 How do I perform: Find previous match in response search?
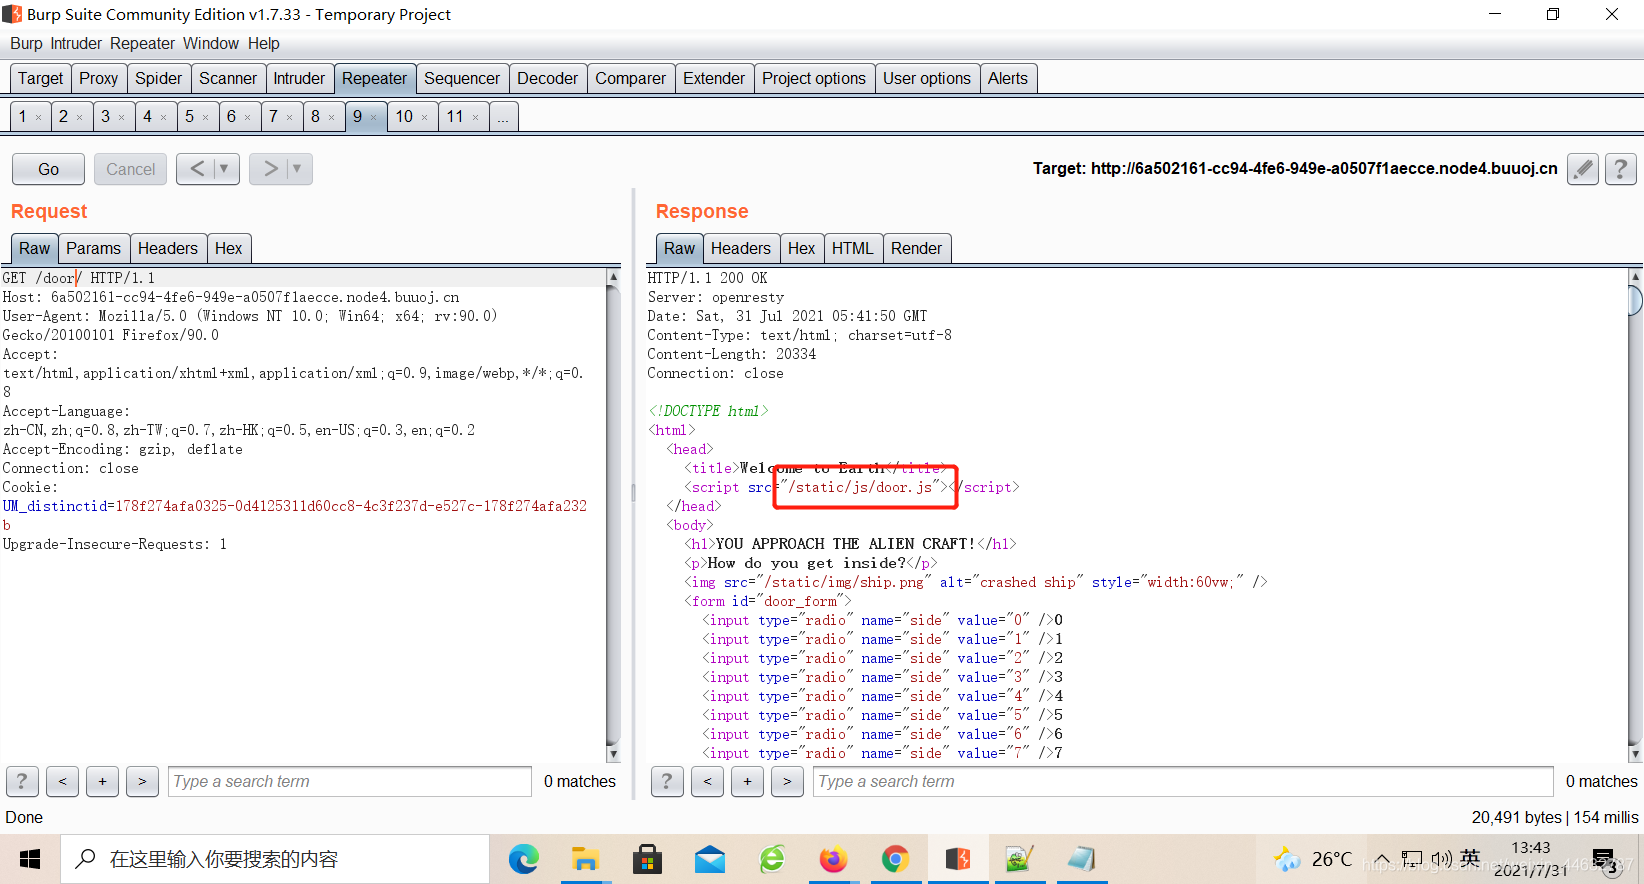click(707, 781)
